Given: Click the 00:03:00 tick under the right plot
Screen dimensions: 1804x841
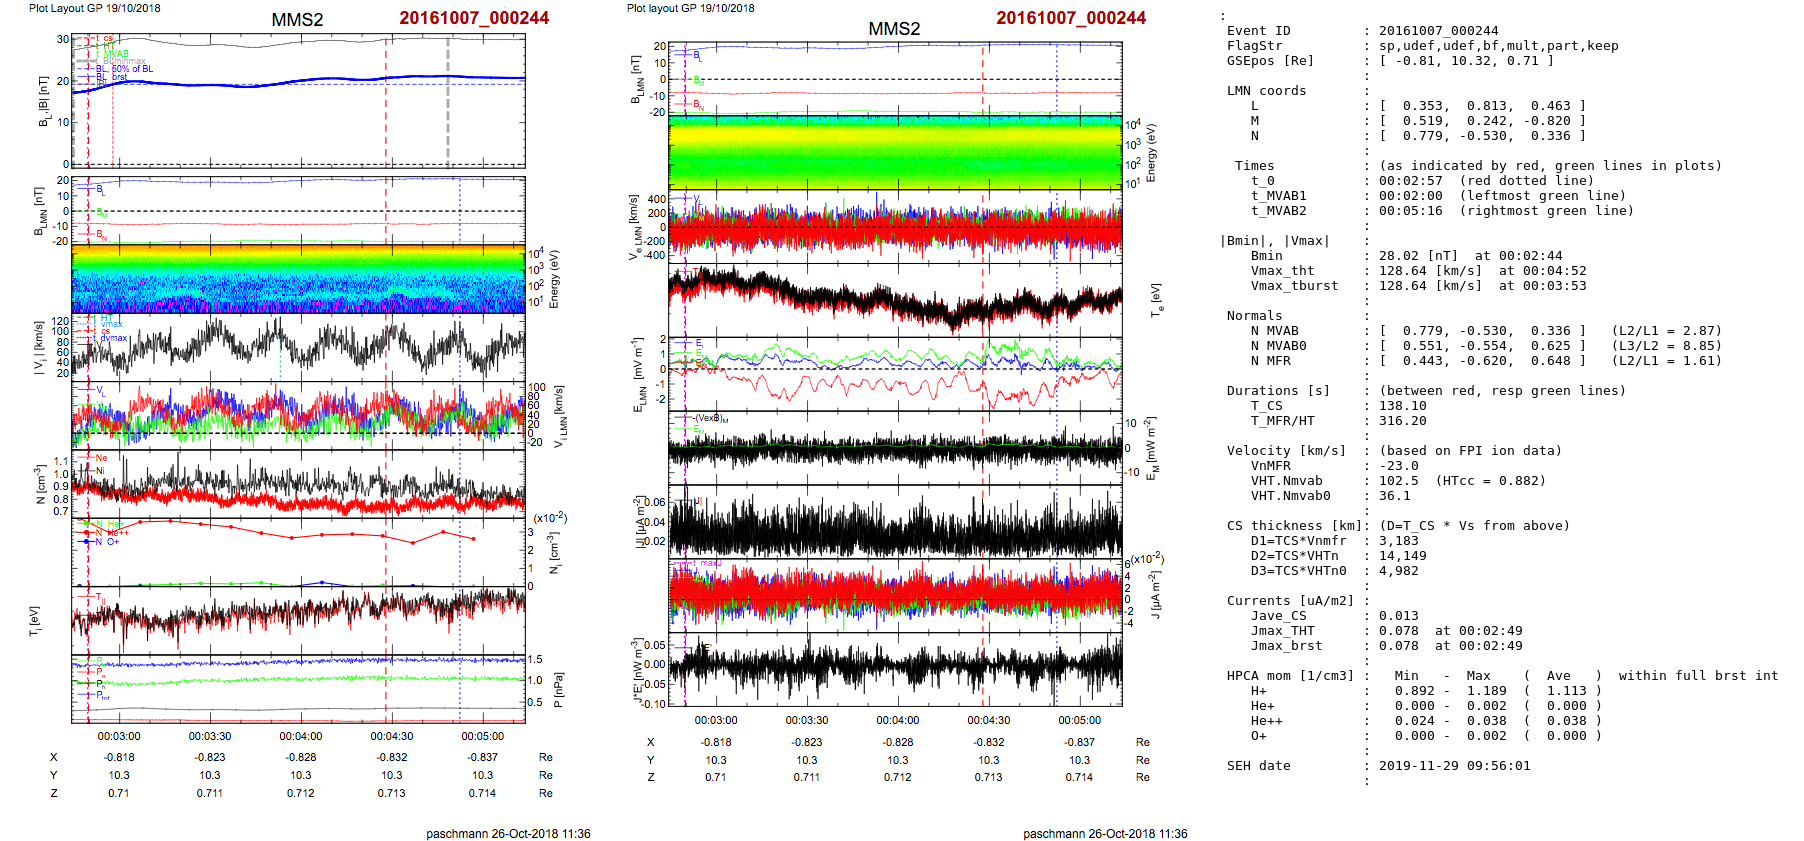Looking at the screenshot, I should point(716,720).
